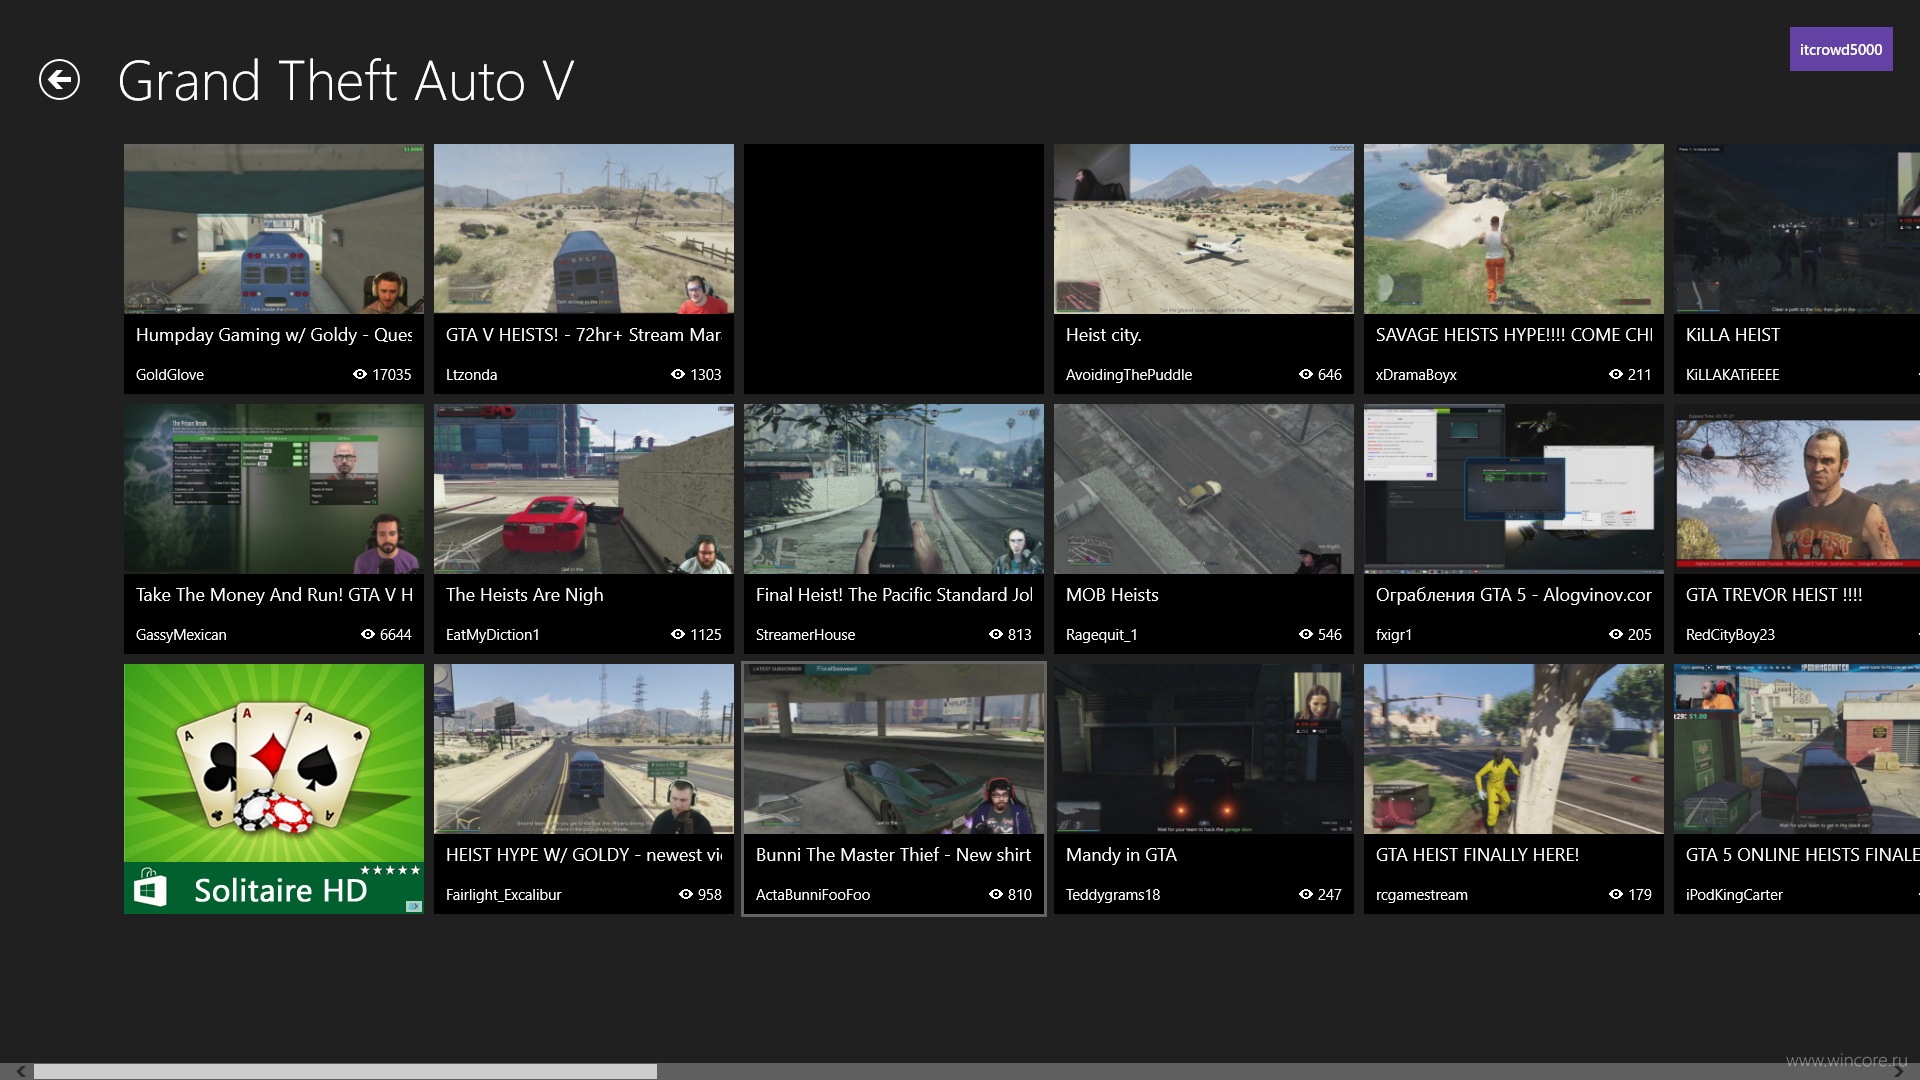Viewport: 1920px width, 1080px height.
Task: Open StreamerHouse Final Heist stream thumbnail
Action: [894, 489]
